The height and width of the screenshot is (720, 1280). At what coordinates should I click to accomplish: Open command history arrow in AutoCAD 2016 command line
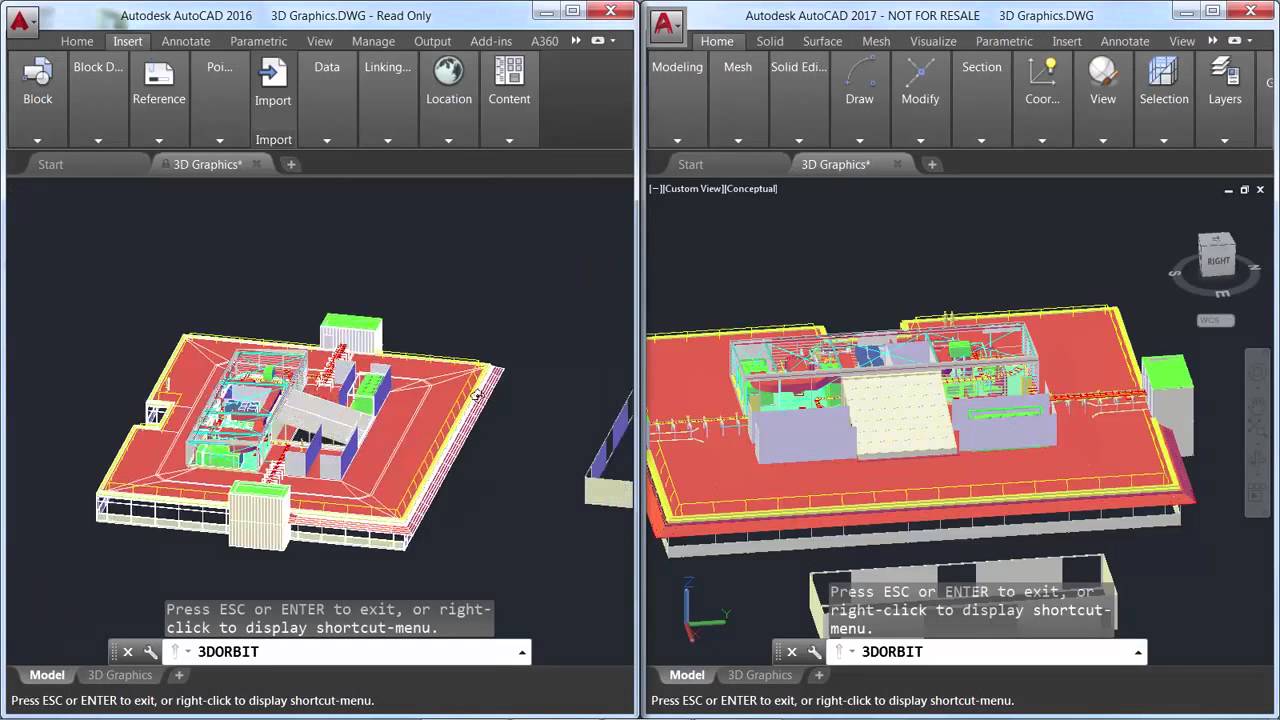pyautogui.click(x=521, y=652)
